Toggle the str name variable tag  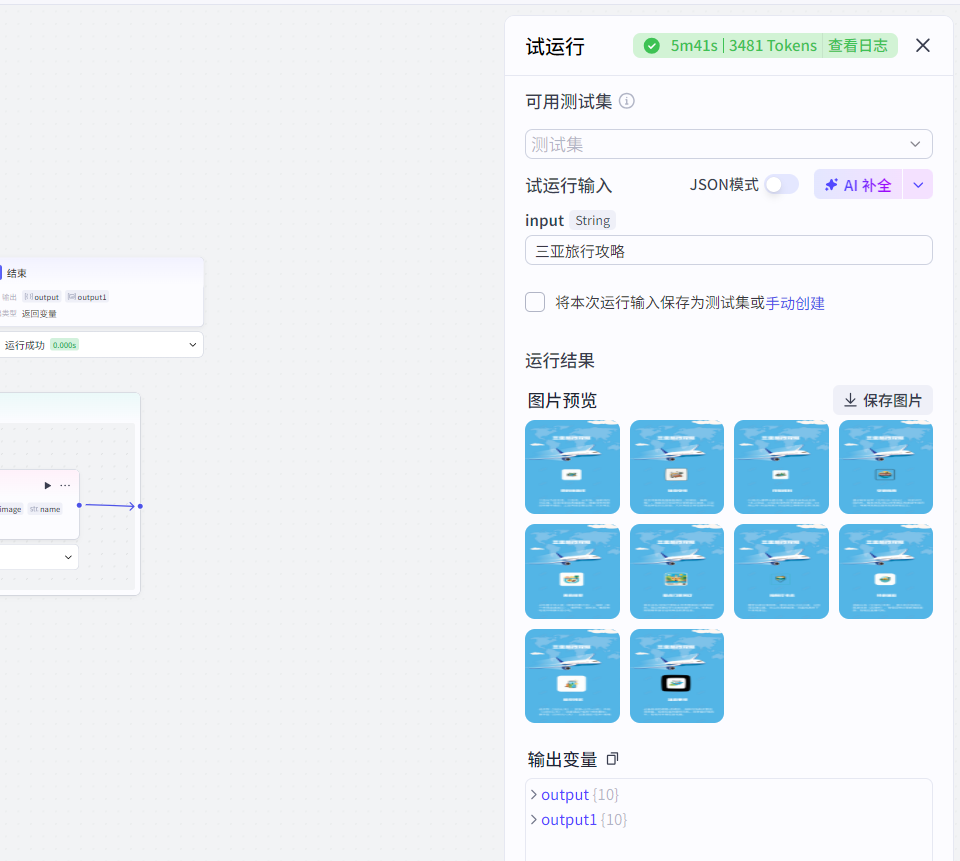pos(44,509)
